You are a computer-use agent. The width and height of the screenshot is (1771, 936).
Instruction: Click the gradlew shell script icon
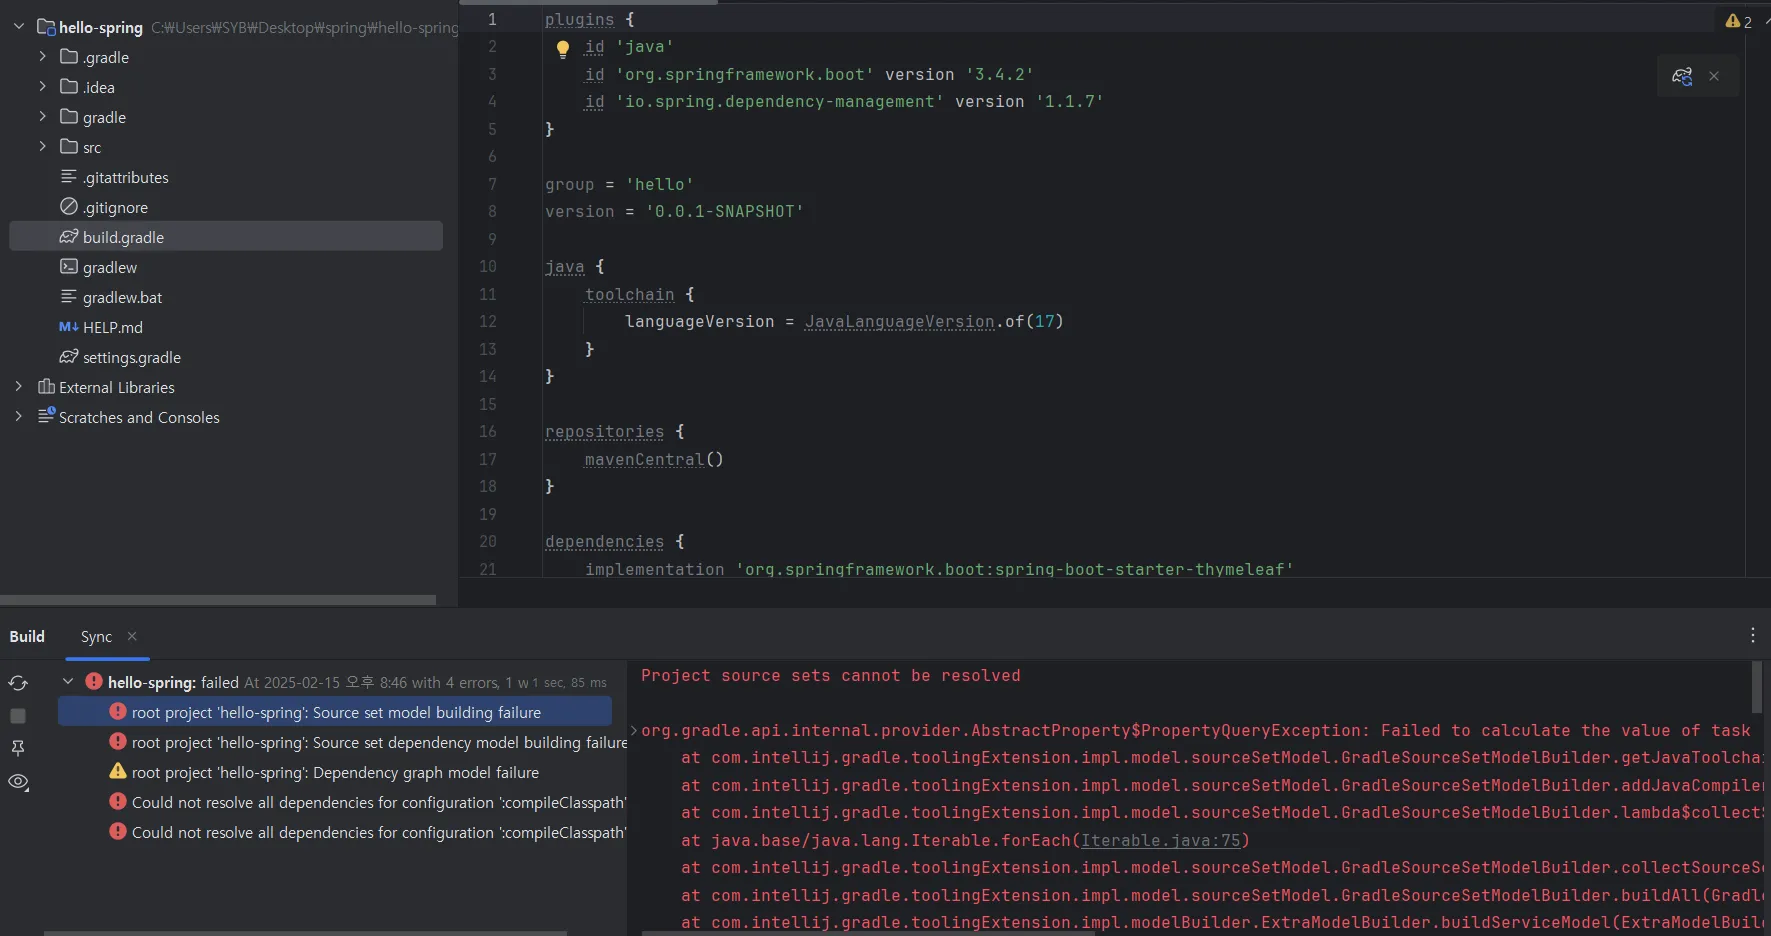click(68, 267)
